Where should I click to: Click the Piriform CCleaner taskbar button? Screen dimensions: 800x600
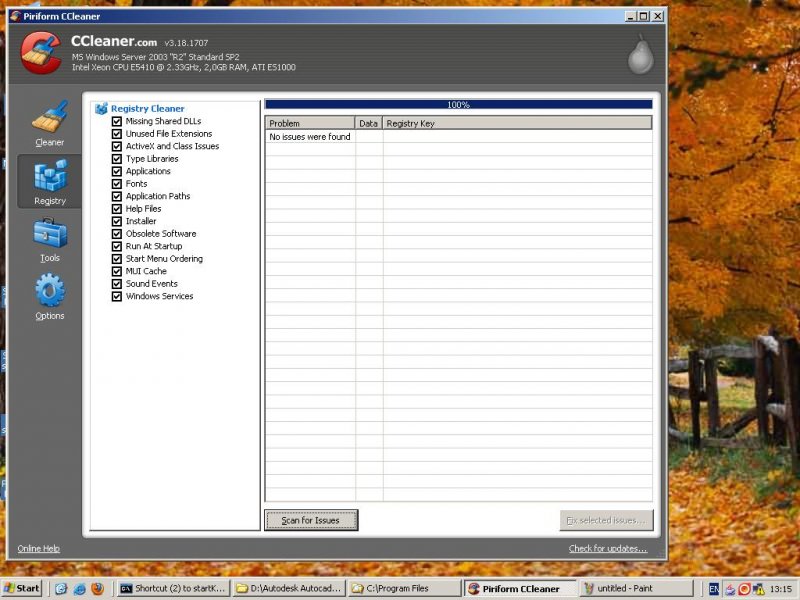(520, 589)
